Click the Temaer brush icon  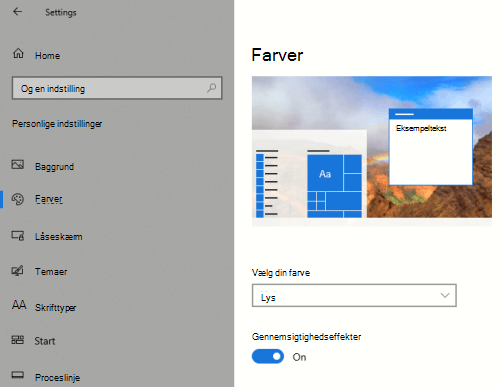point(18,271)
